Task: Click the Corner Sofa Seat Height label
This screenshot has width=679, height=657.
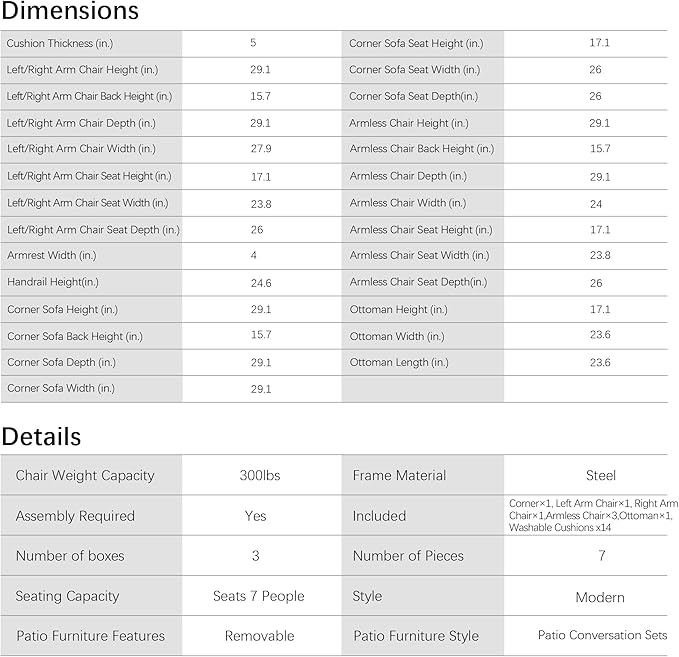Action: (x=416, y=43)
